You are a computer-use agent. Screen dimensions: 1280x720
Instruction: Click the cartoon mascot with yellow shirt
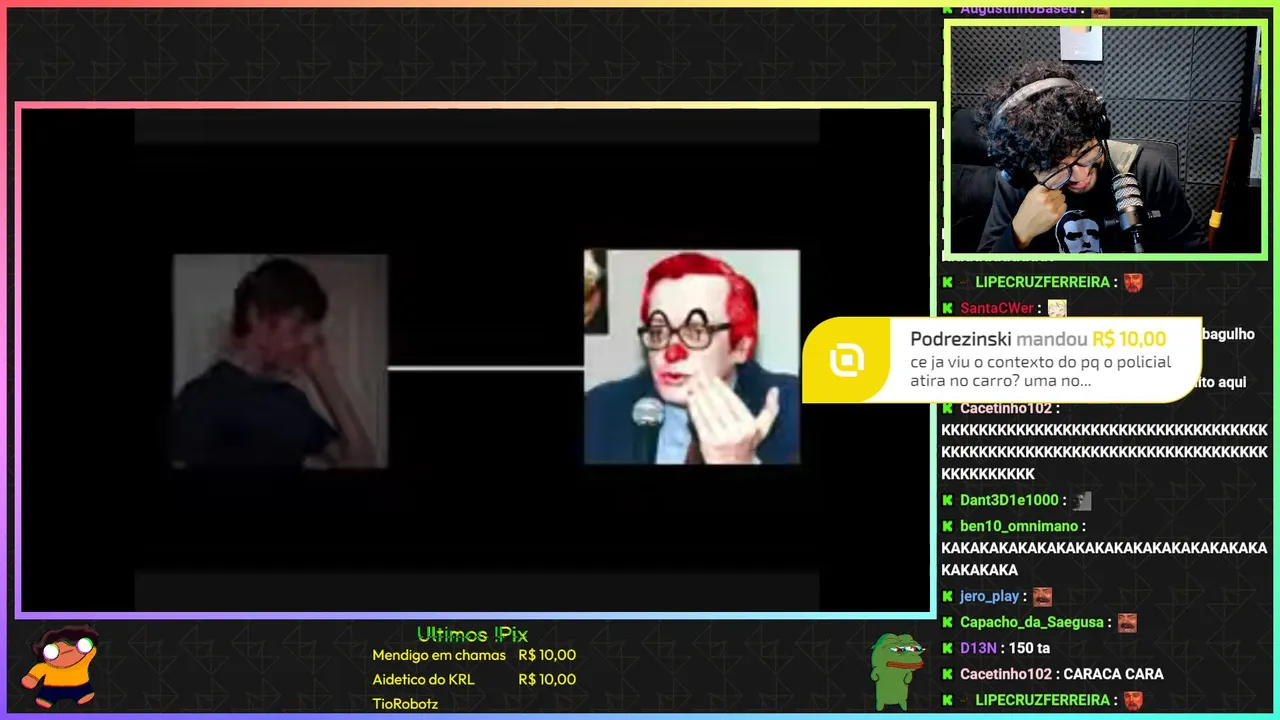[x=62, y=667]
